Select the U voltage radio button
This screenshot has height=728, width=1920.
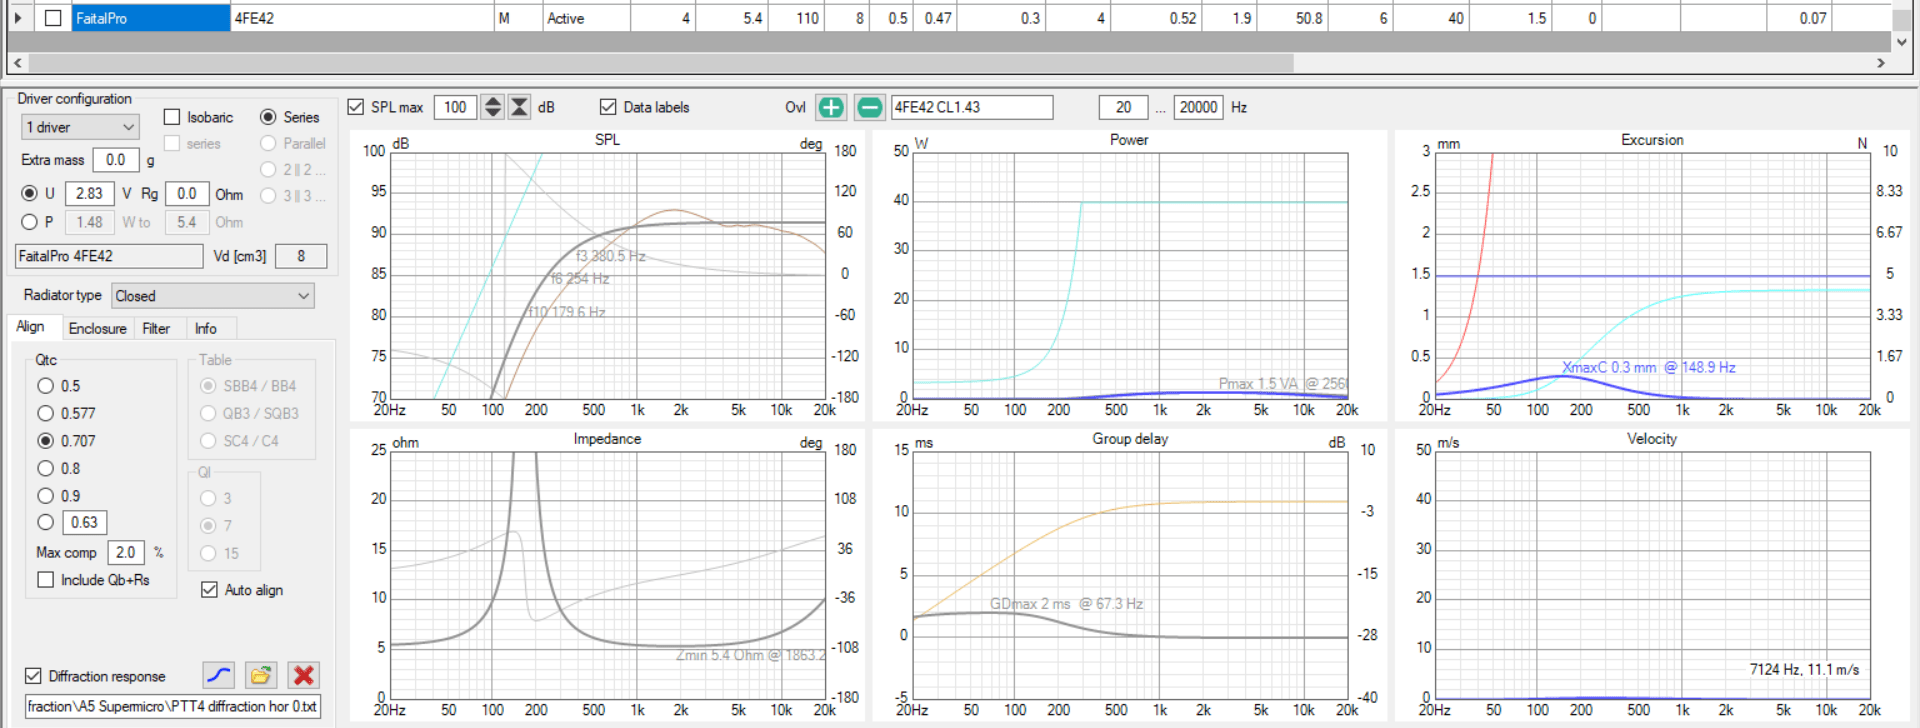[29, 193]
